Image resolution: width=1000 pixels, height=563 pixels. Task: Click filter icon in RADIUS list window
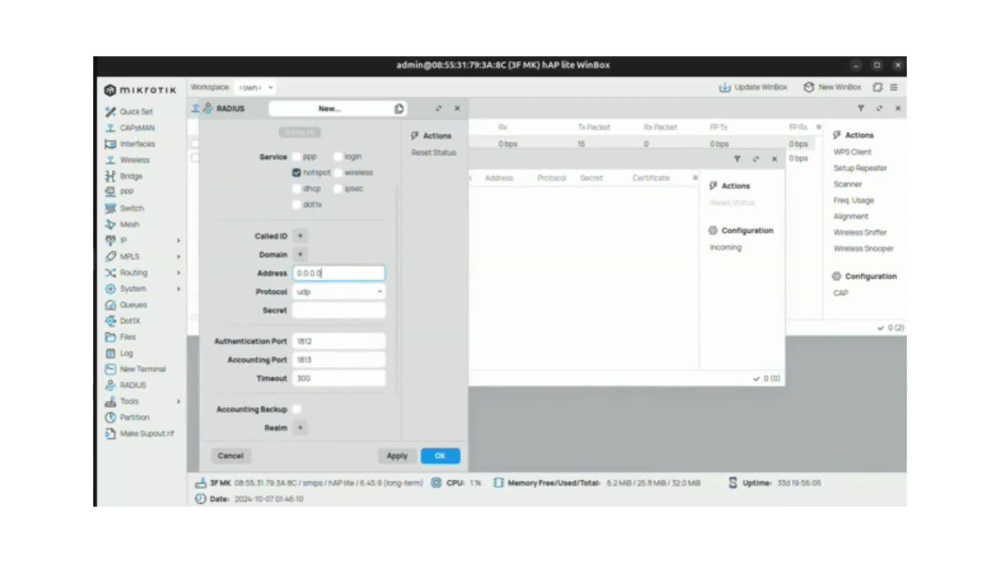coord(737,159)
